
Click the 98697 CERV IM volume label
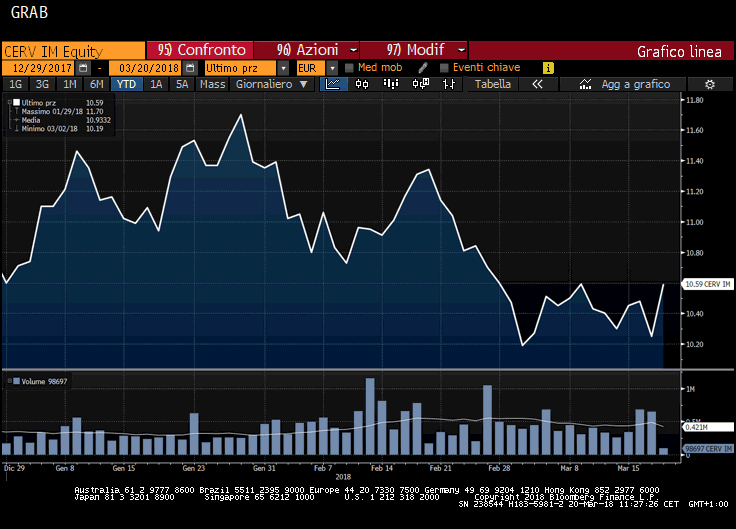(707, 449)
